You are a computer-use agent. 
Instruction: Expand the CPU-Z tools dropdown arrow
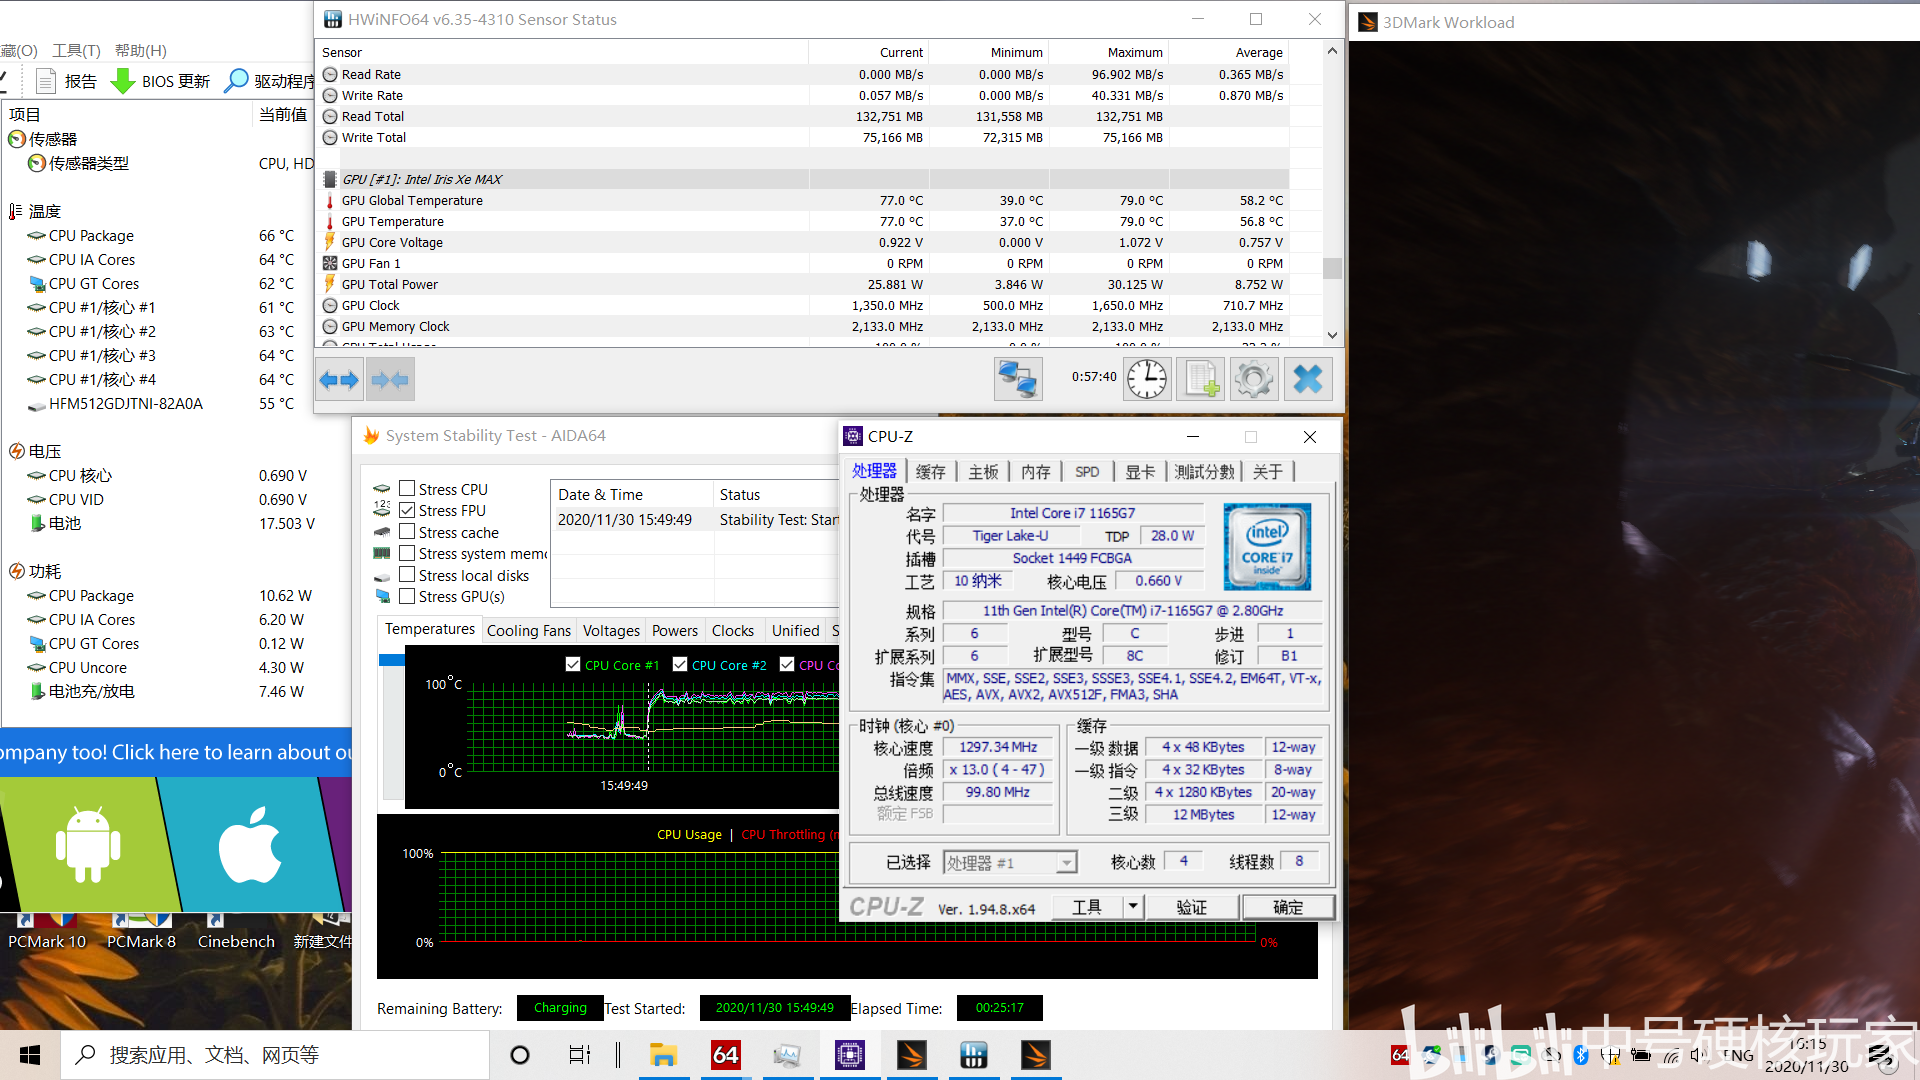[x=1132, y=907]
